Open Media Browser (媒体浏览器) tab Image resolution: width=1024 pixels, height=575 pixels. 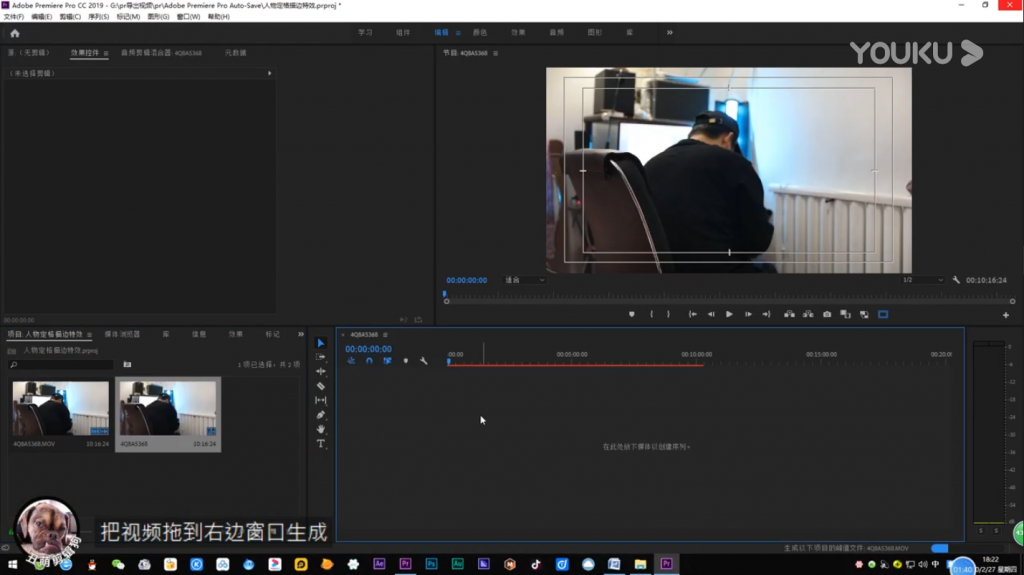pos(122,334)
